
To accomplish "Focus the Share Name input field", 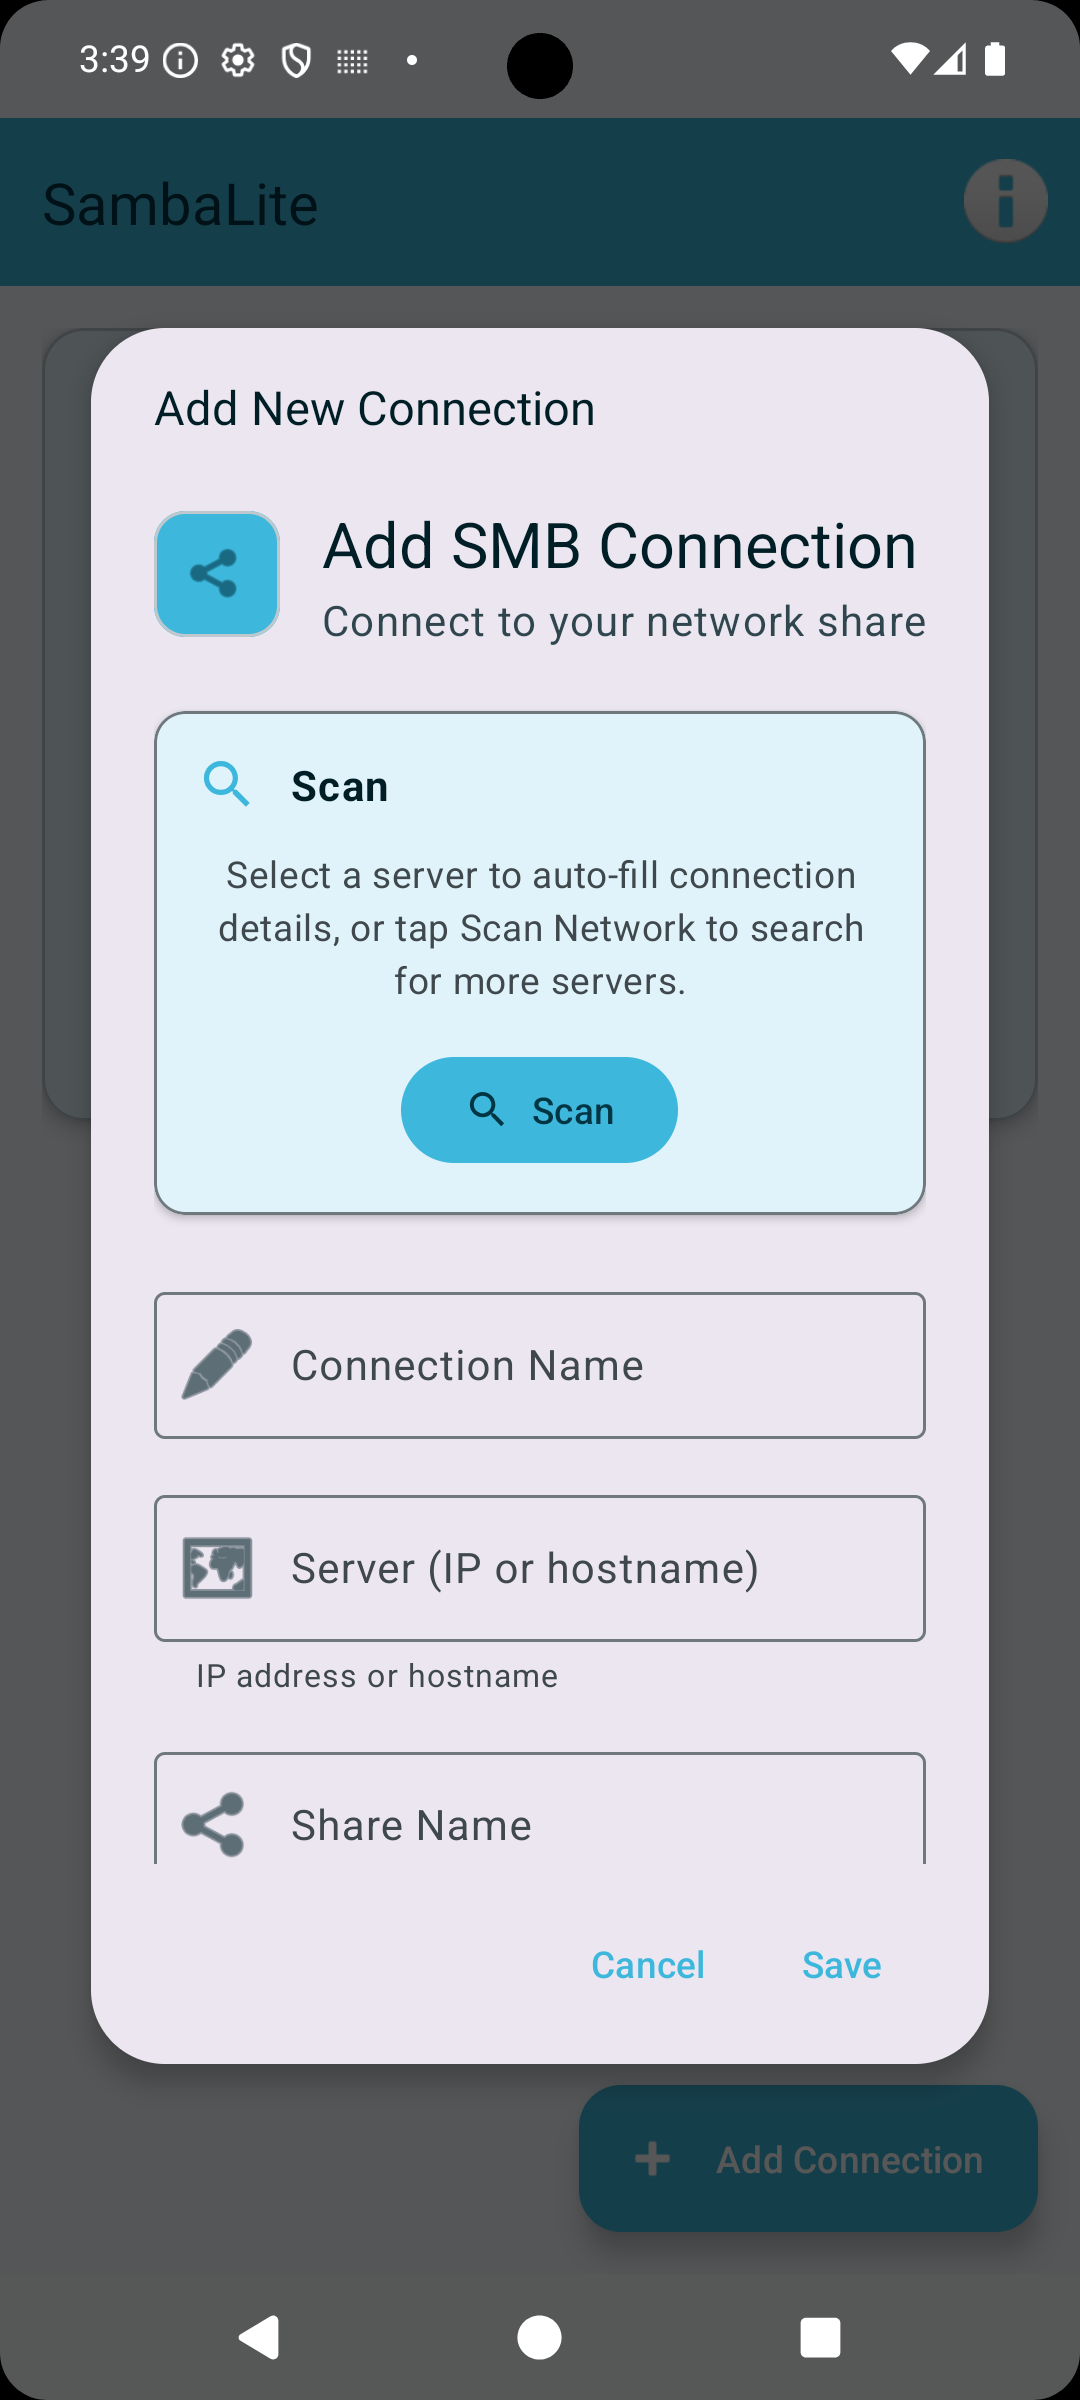I will (x=540, y=1809).
